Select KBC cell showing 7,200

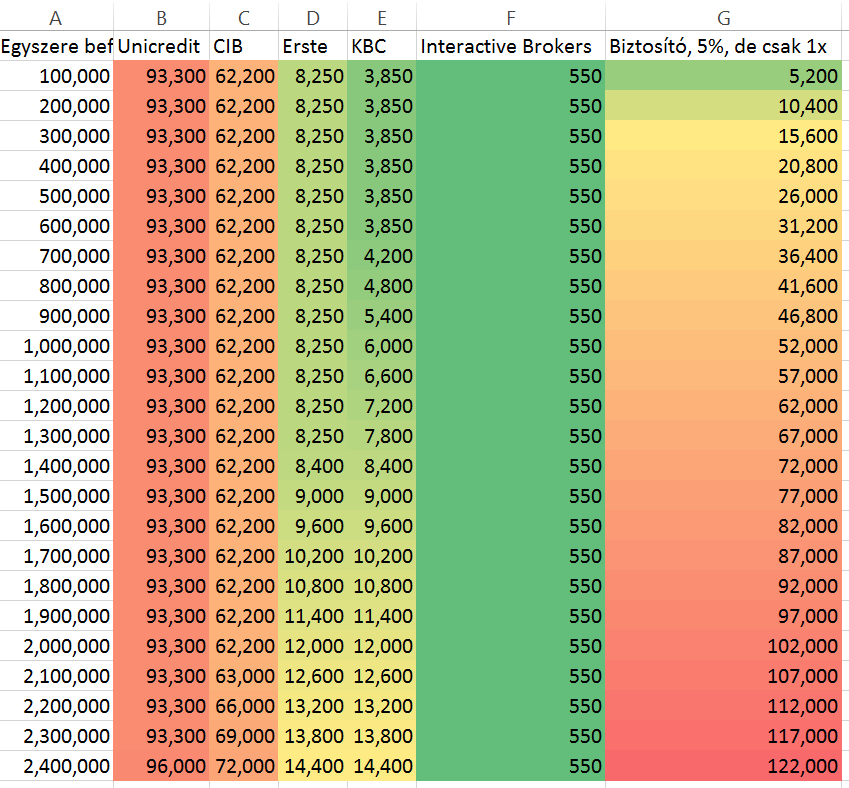[x=382, y=406]
